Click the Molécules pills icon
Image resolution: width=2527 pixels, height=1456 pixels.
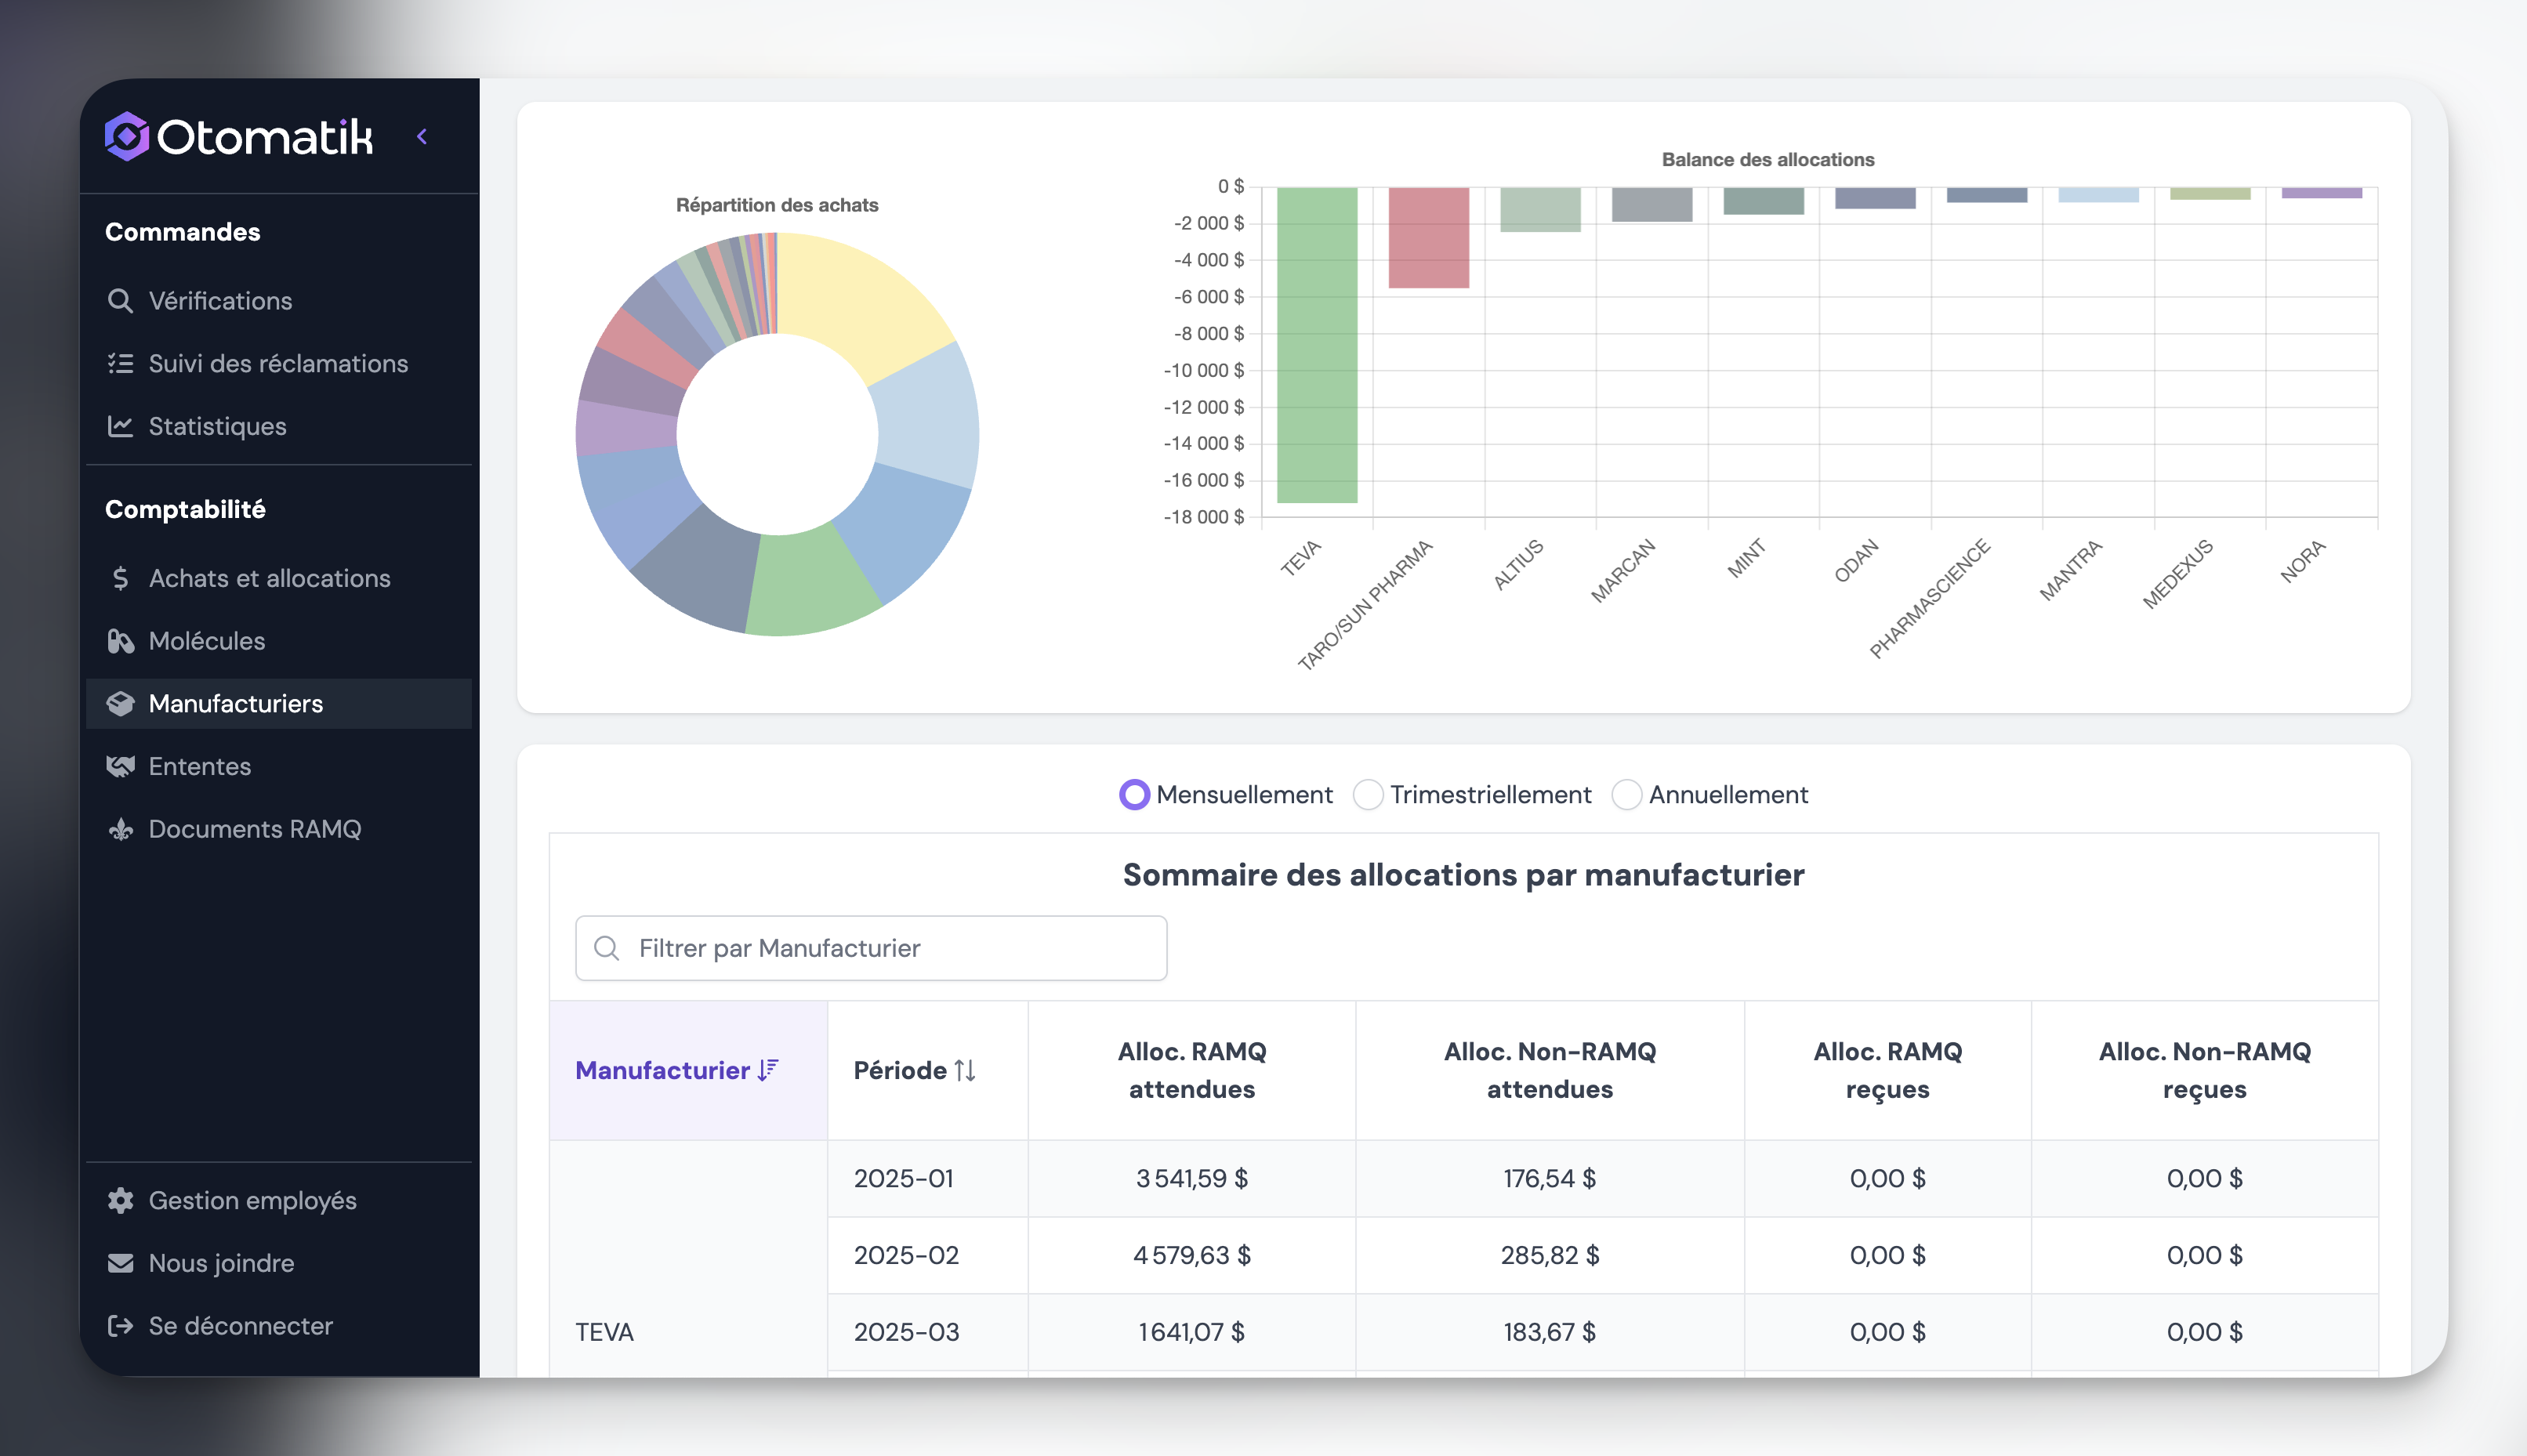pyautogui.click(x=120, y=641)
